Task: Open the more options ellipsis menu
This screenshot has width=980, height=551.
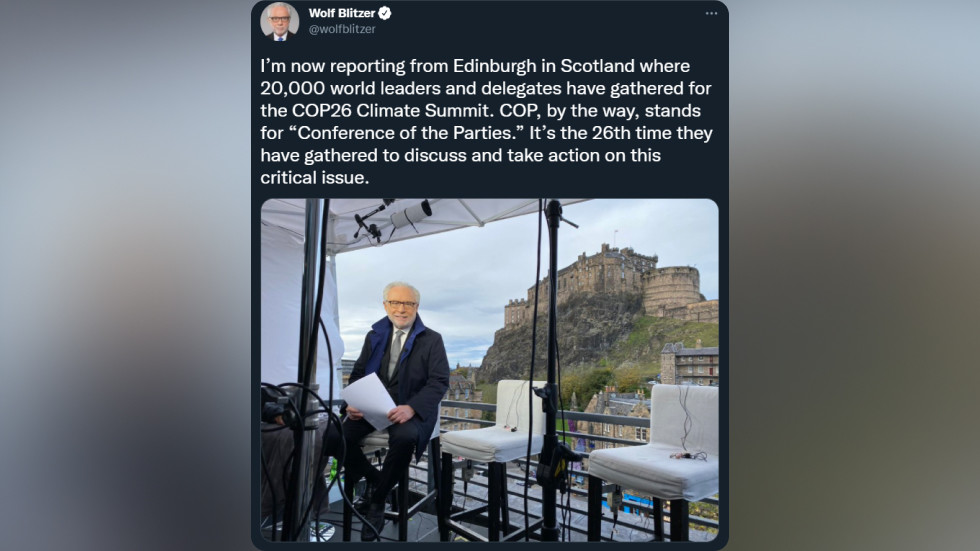Action: [711, 13]
